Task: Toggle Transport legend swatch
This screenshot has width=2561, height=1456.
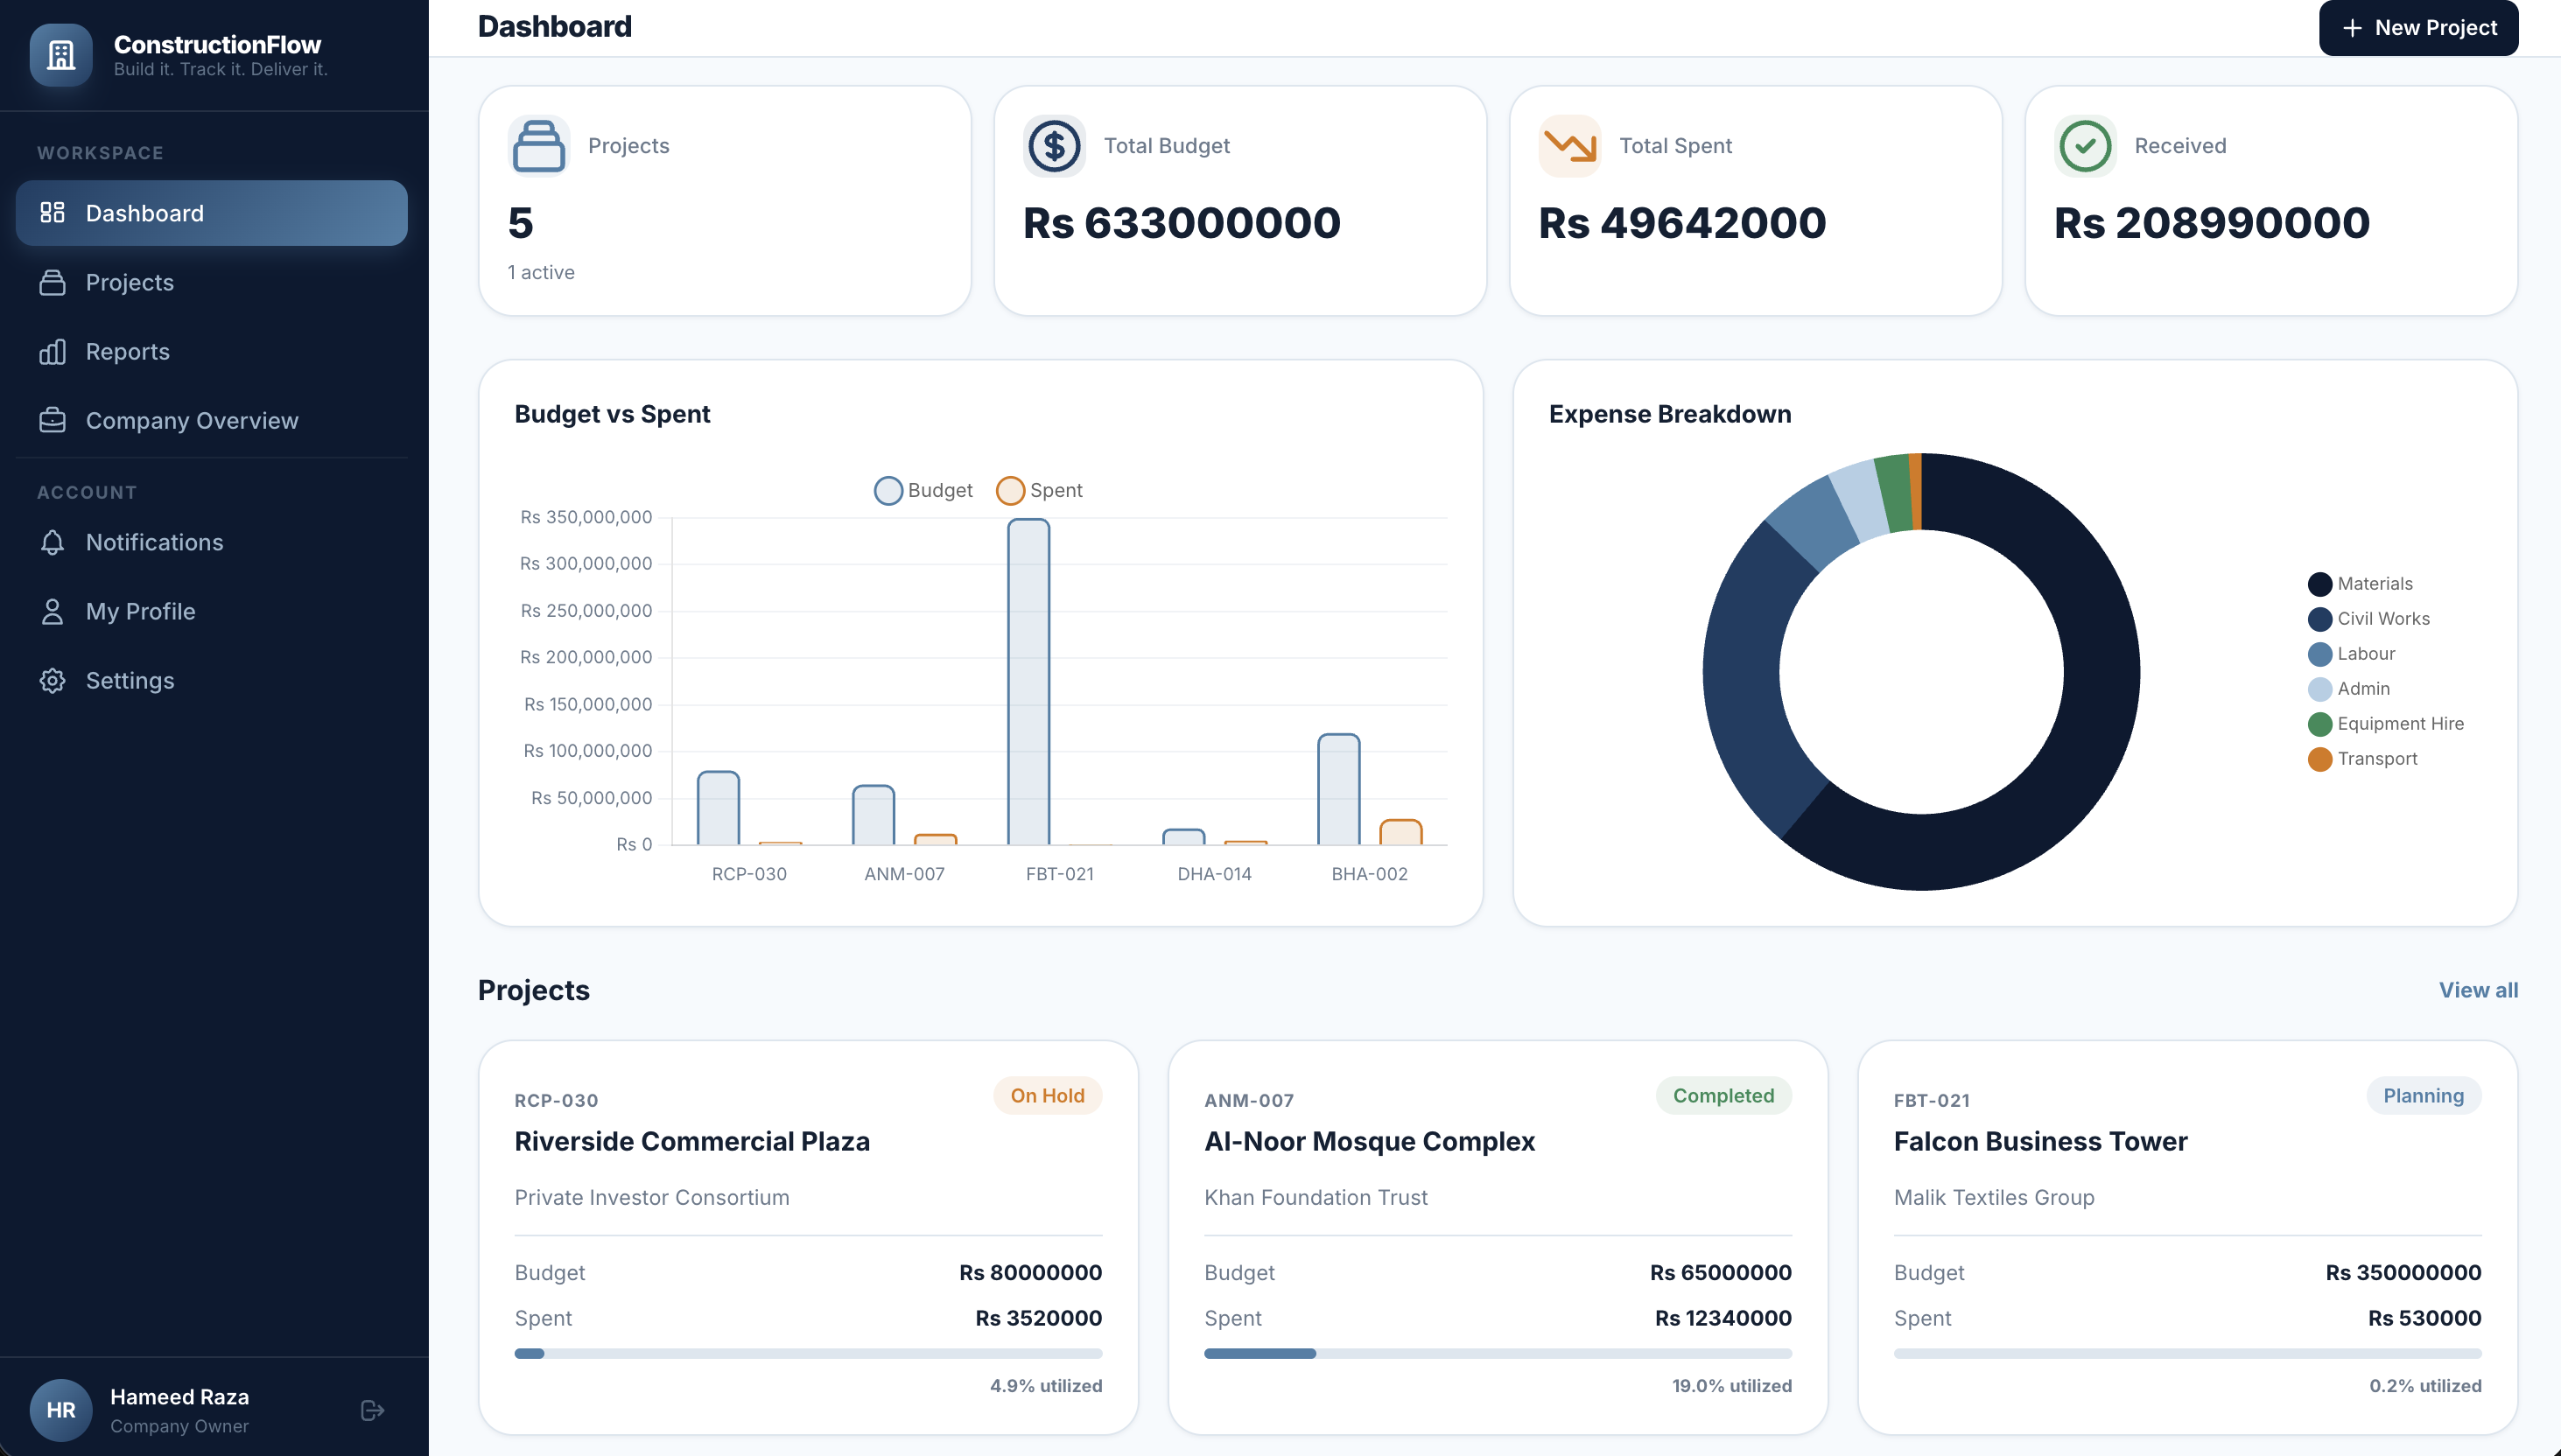Action: 2320,759
